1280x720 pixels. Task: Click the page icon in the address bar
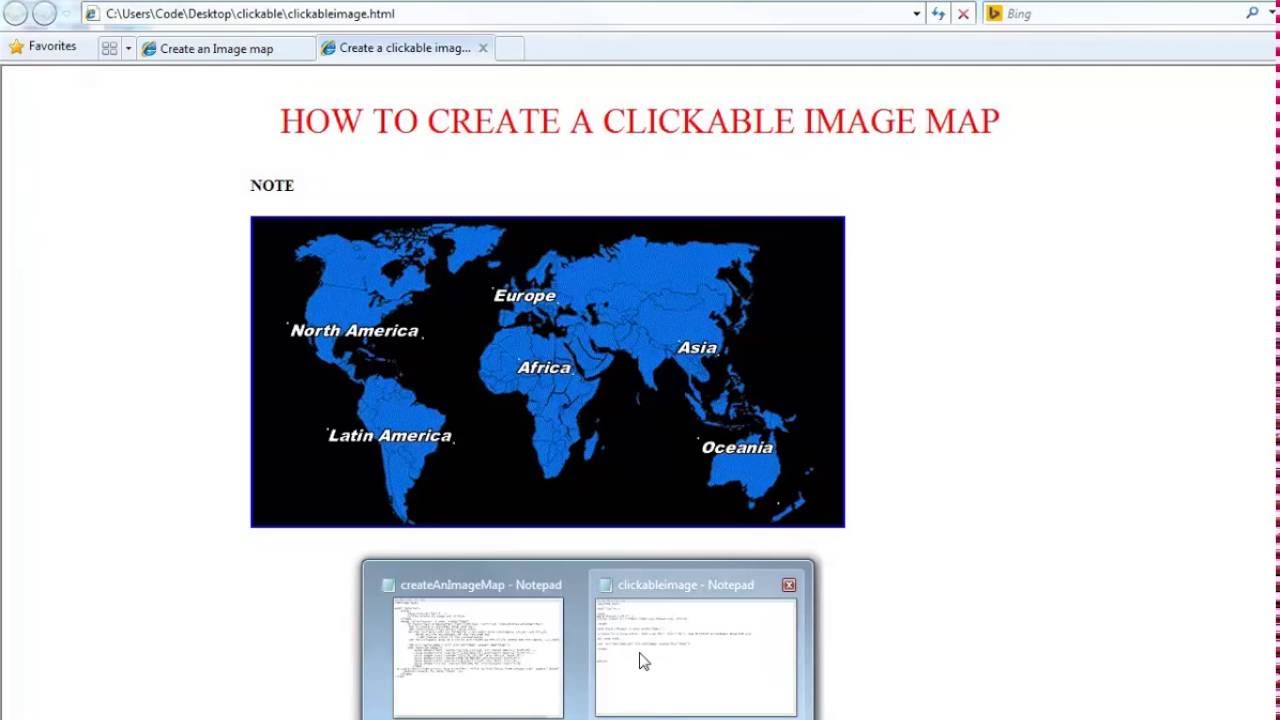tap(93, 14)
